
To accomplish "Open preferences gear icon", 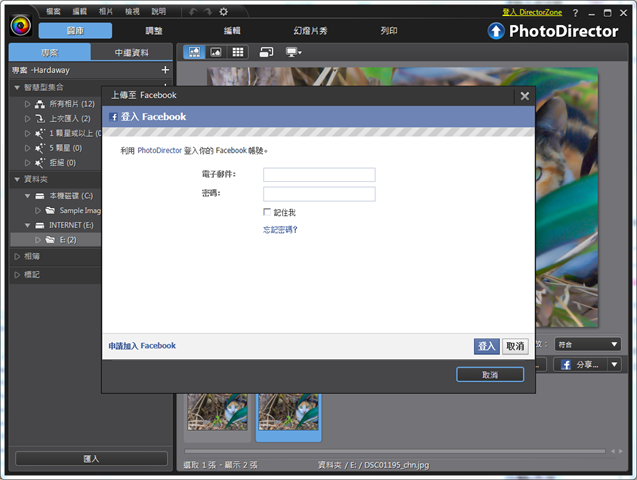I will pyautogui.click(x=223, y=12).
